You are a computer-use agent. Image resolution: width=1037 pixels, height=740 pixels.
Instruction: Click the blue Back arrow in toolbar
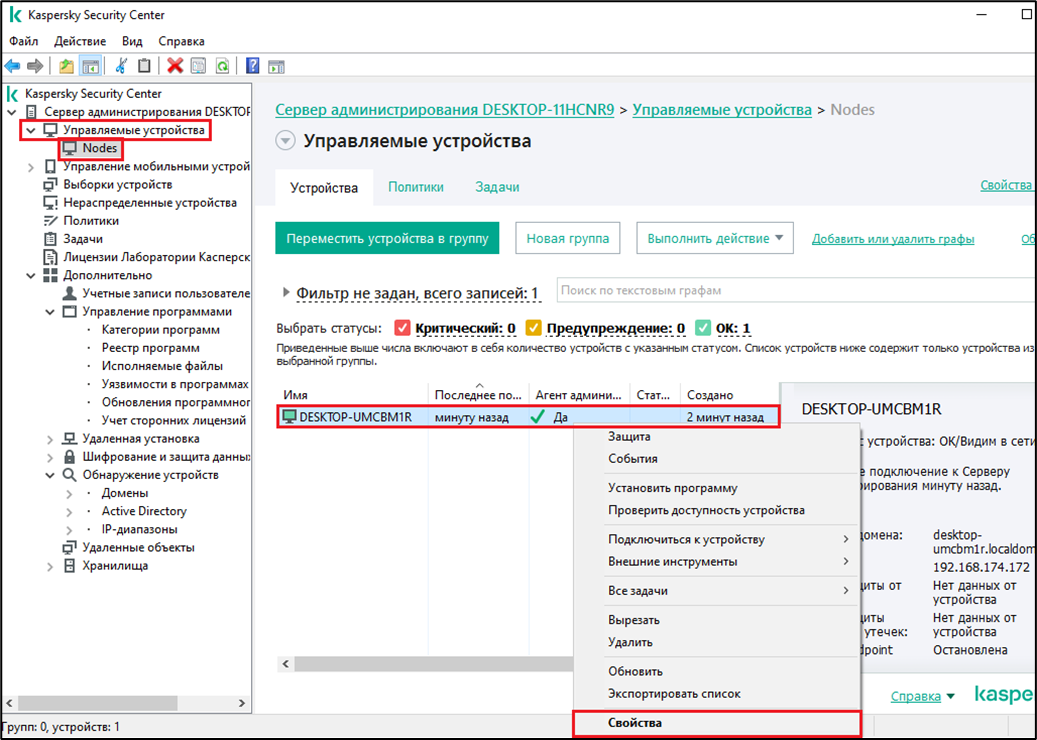pos(13,66)
